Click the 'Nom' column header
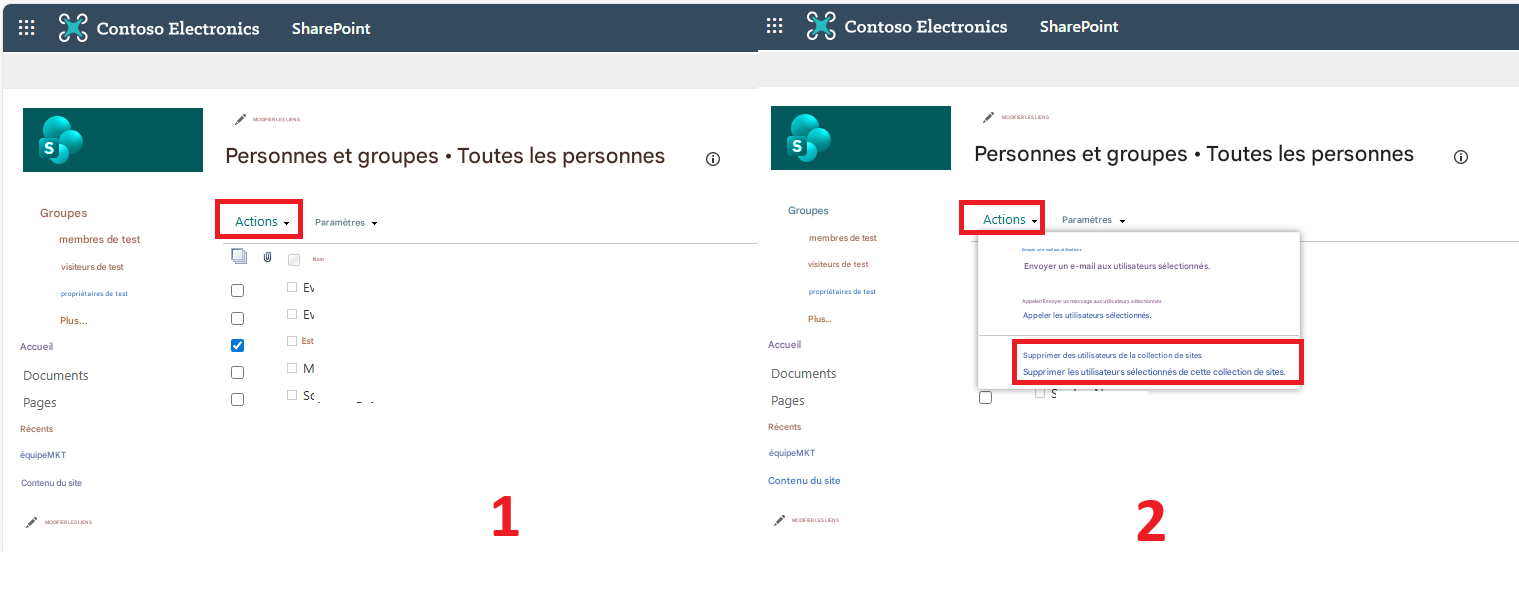Screen dimensions: 1519x605 click(318, 260)
